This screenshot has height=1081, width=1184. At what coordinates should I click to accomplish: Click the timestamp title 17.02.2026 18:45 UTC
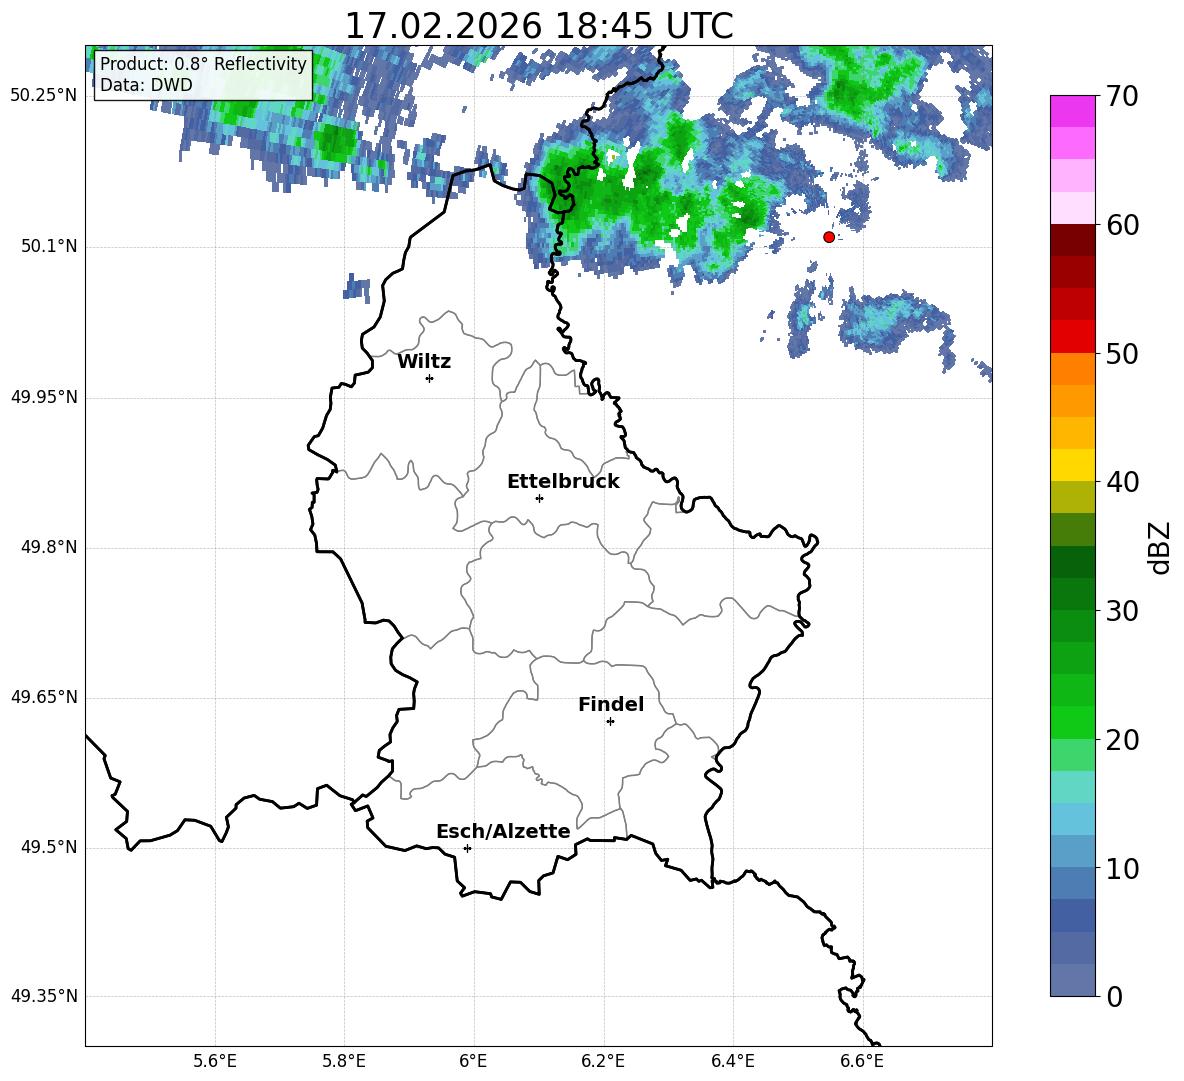538,26
